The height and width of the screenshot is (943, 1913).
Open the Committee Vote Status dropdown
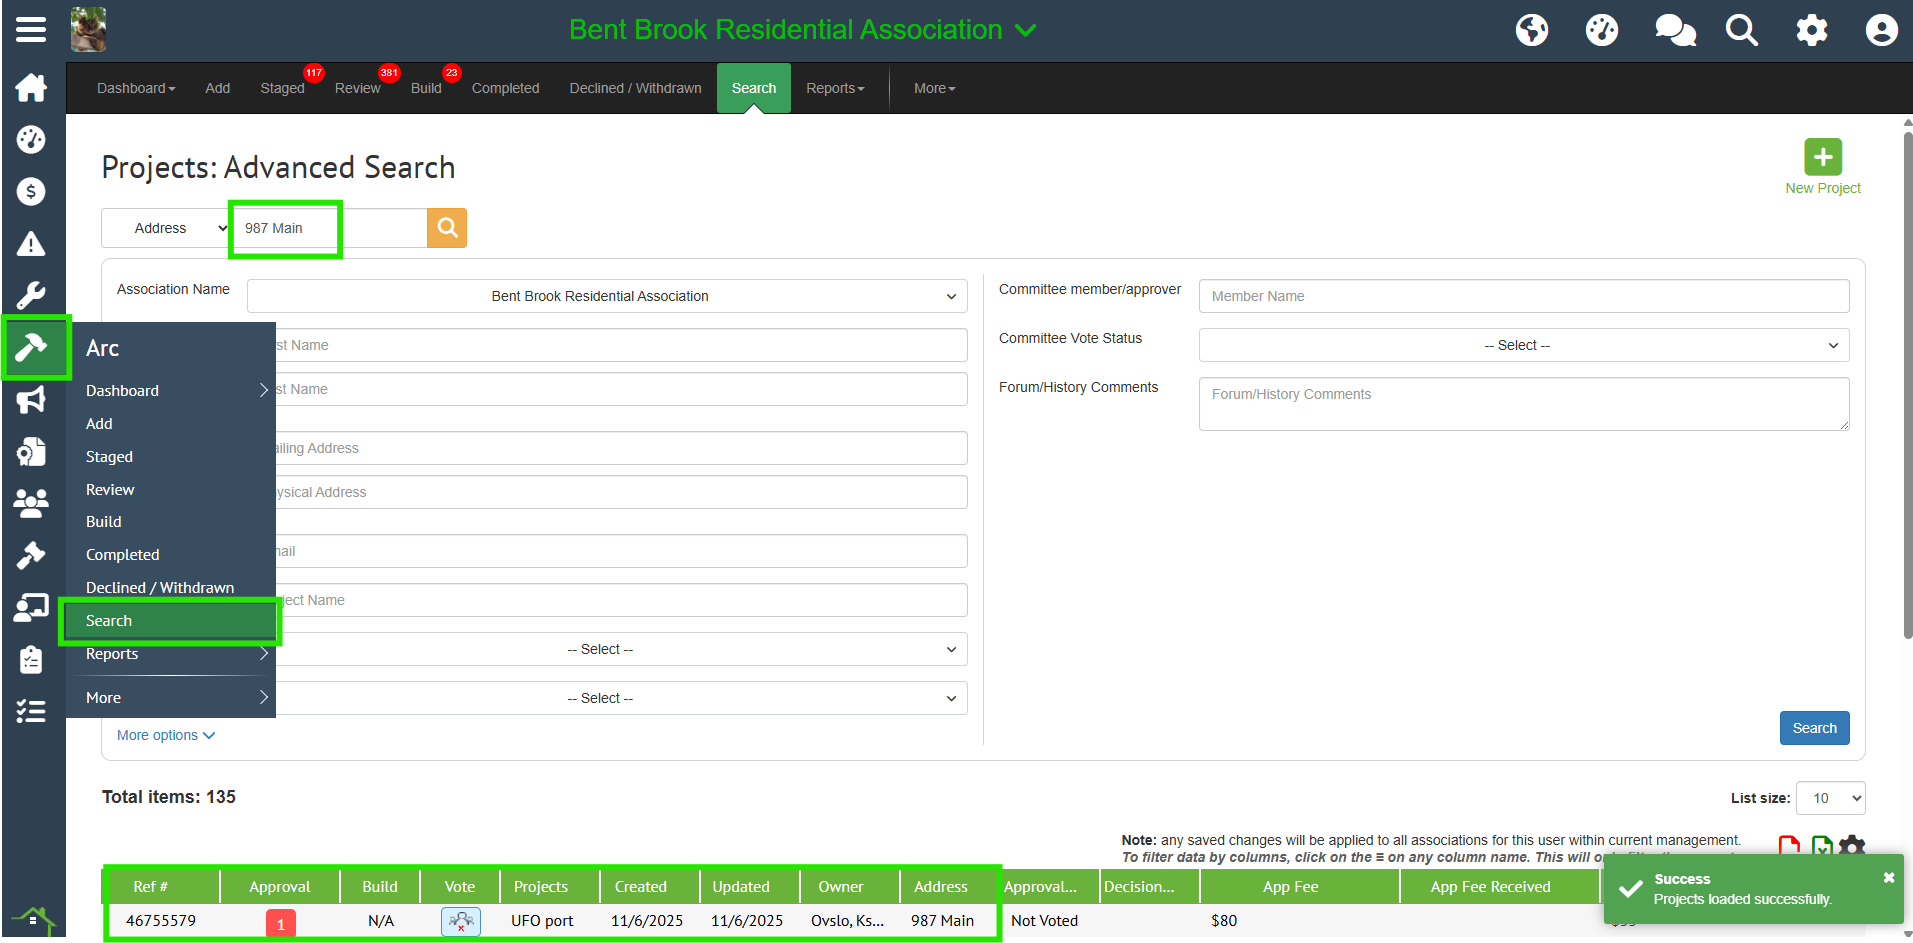(x=1523, y=345)
